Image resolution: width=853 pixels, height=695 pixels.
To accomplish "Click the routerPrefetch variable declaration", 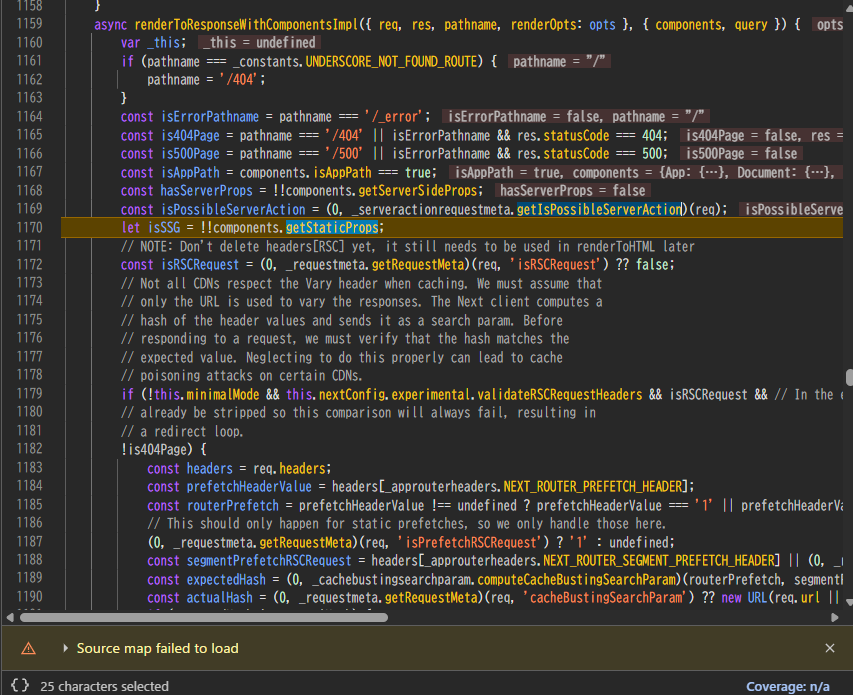I will pos(233,506).
